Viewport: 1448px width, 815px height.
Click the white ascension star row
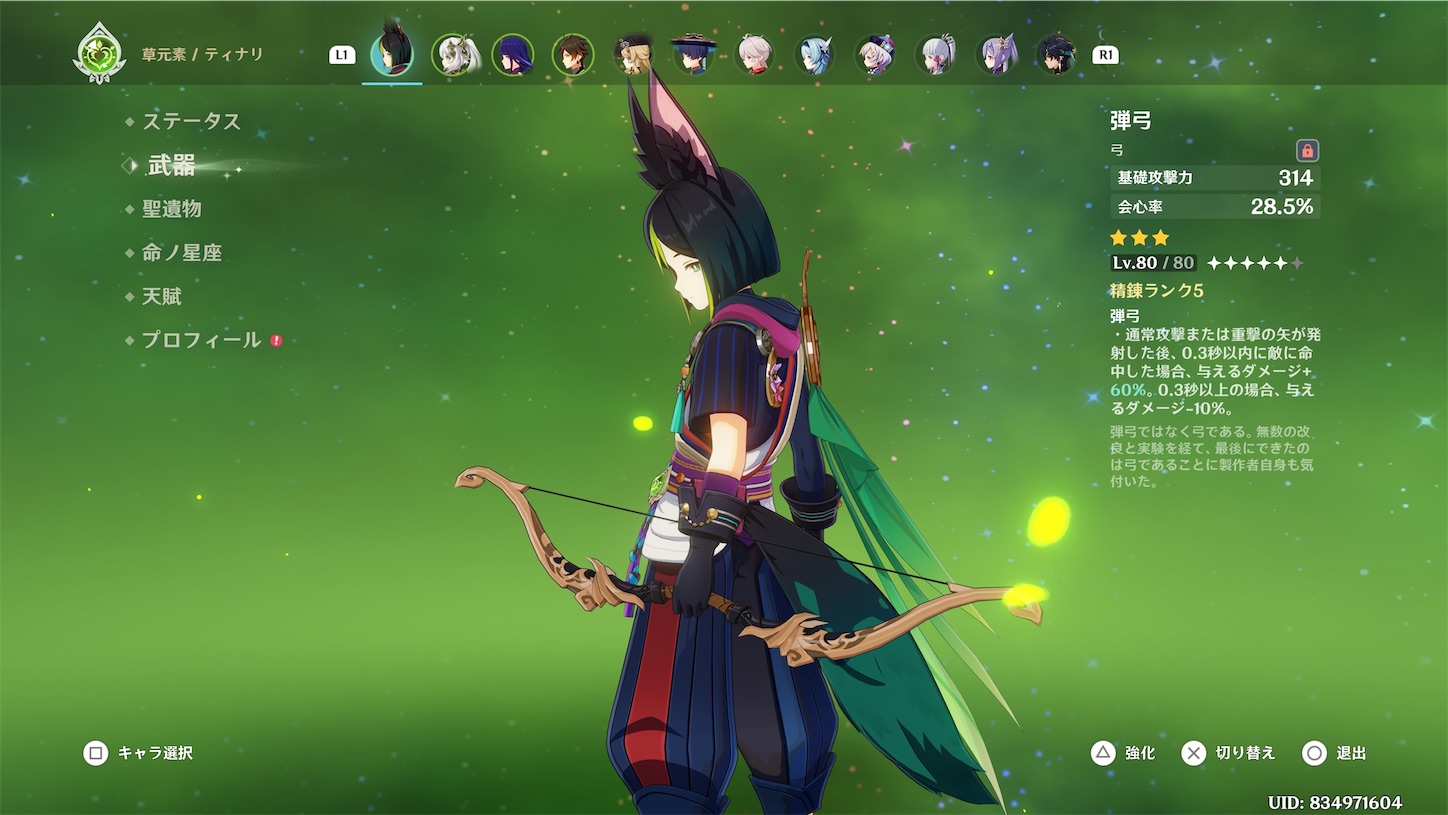tap(1256, 263)
